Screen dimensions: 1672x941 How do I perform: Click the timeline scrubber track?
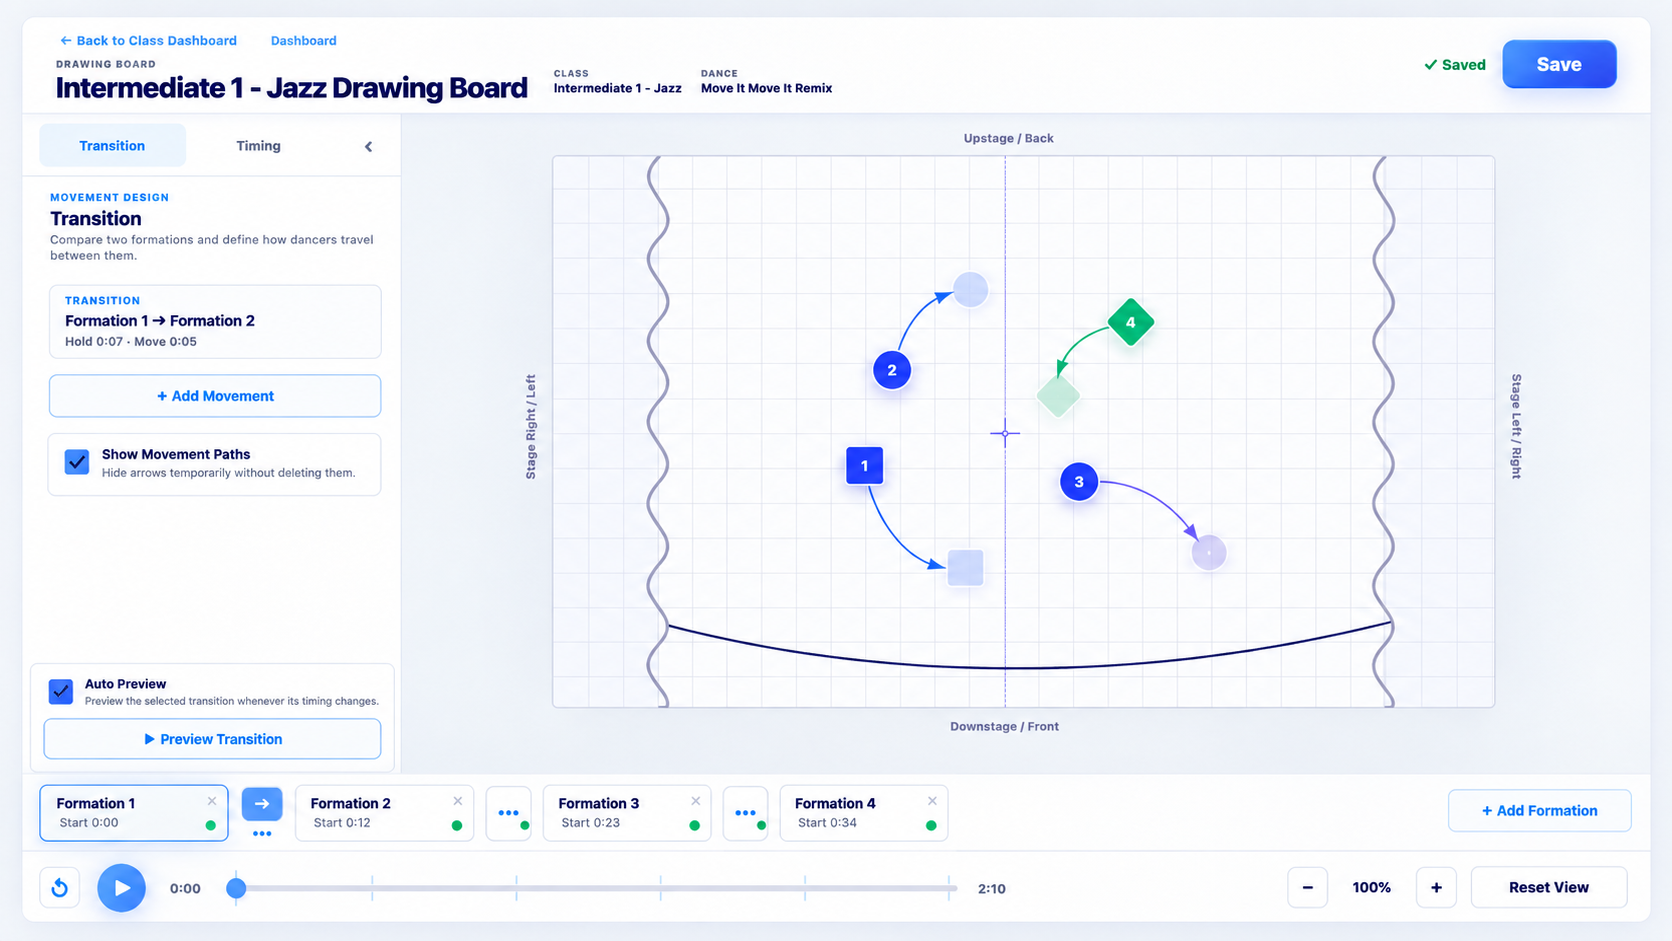coord(596,888)
